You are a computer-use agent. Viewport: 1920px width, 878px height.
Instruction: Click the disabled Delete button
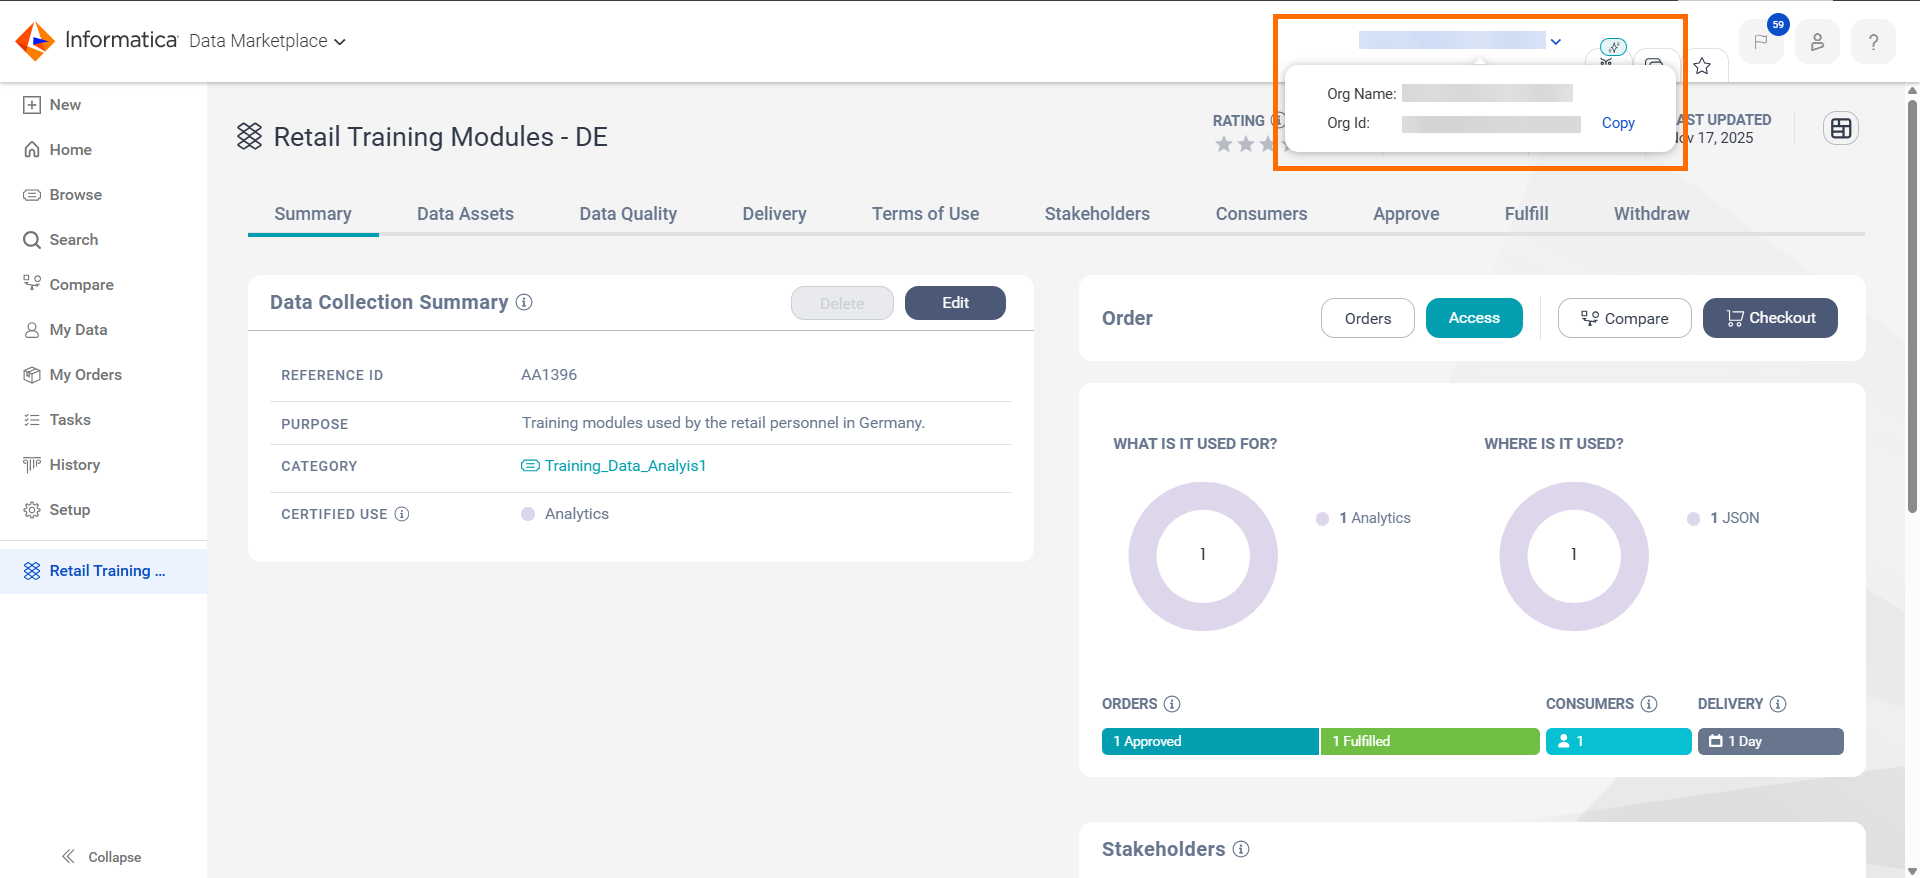click(842, 303)
